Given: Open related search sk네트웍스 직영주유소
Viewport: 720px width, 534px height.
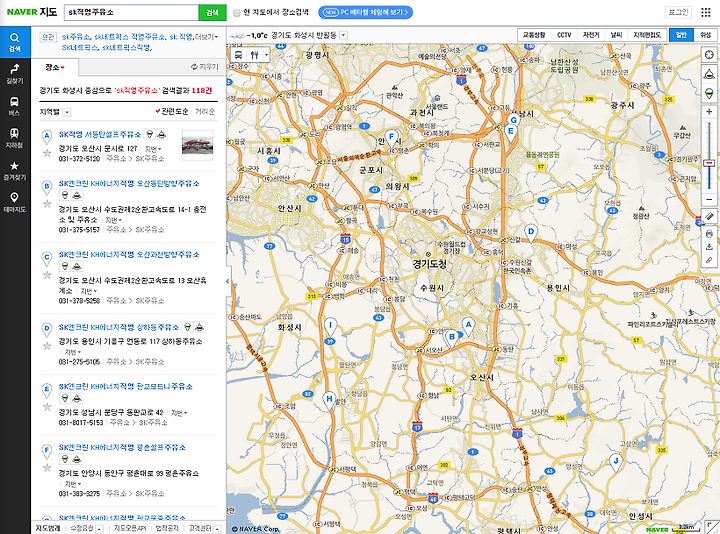Looking at the screenshot, I should (129, 37).
